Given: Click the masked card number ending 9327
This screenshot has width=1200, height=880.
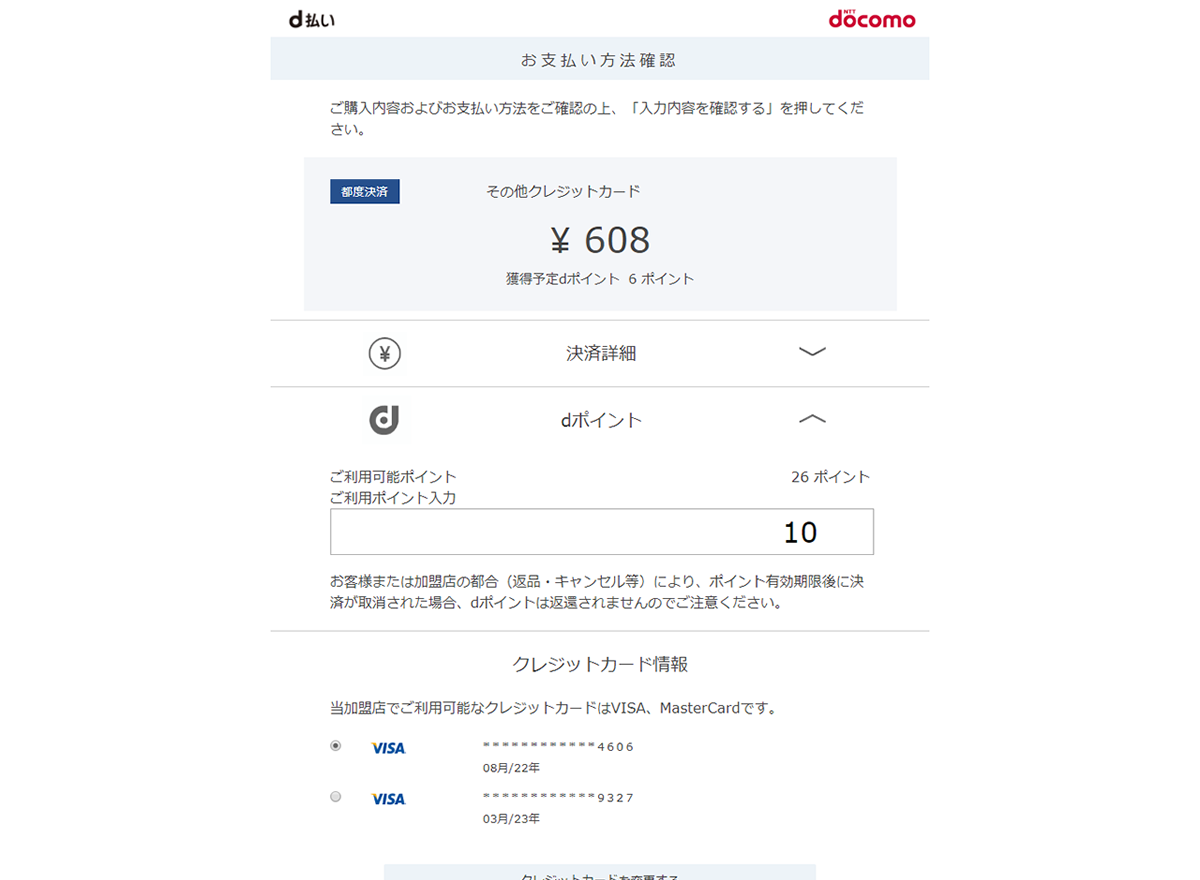Looking at the screenshot, I should [x=559, y=797].
